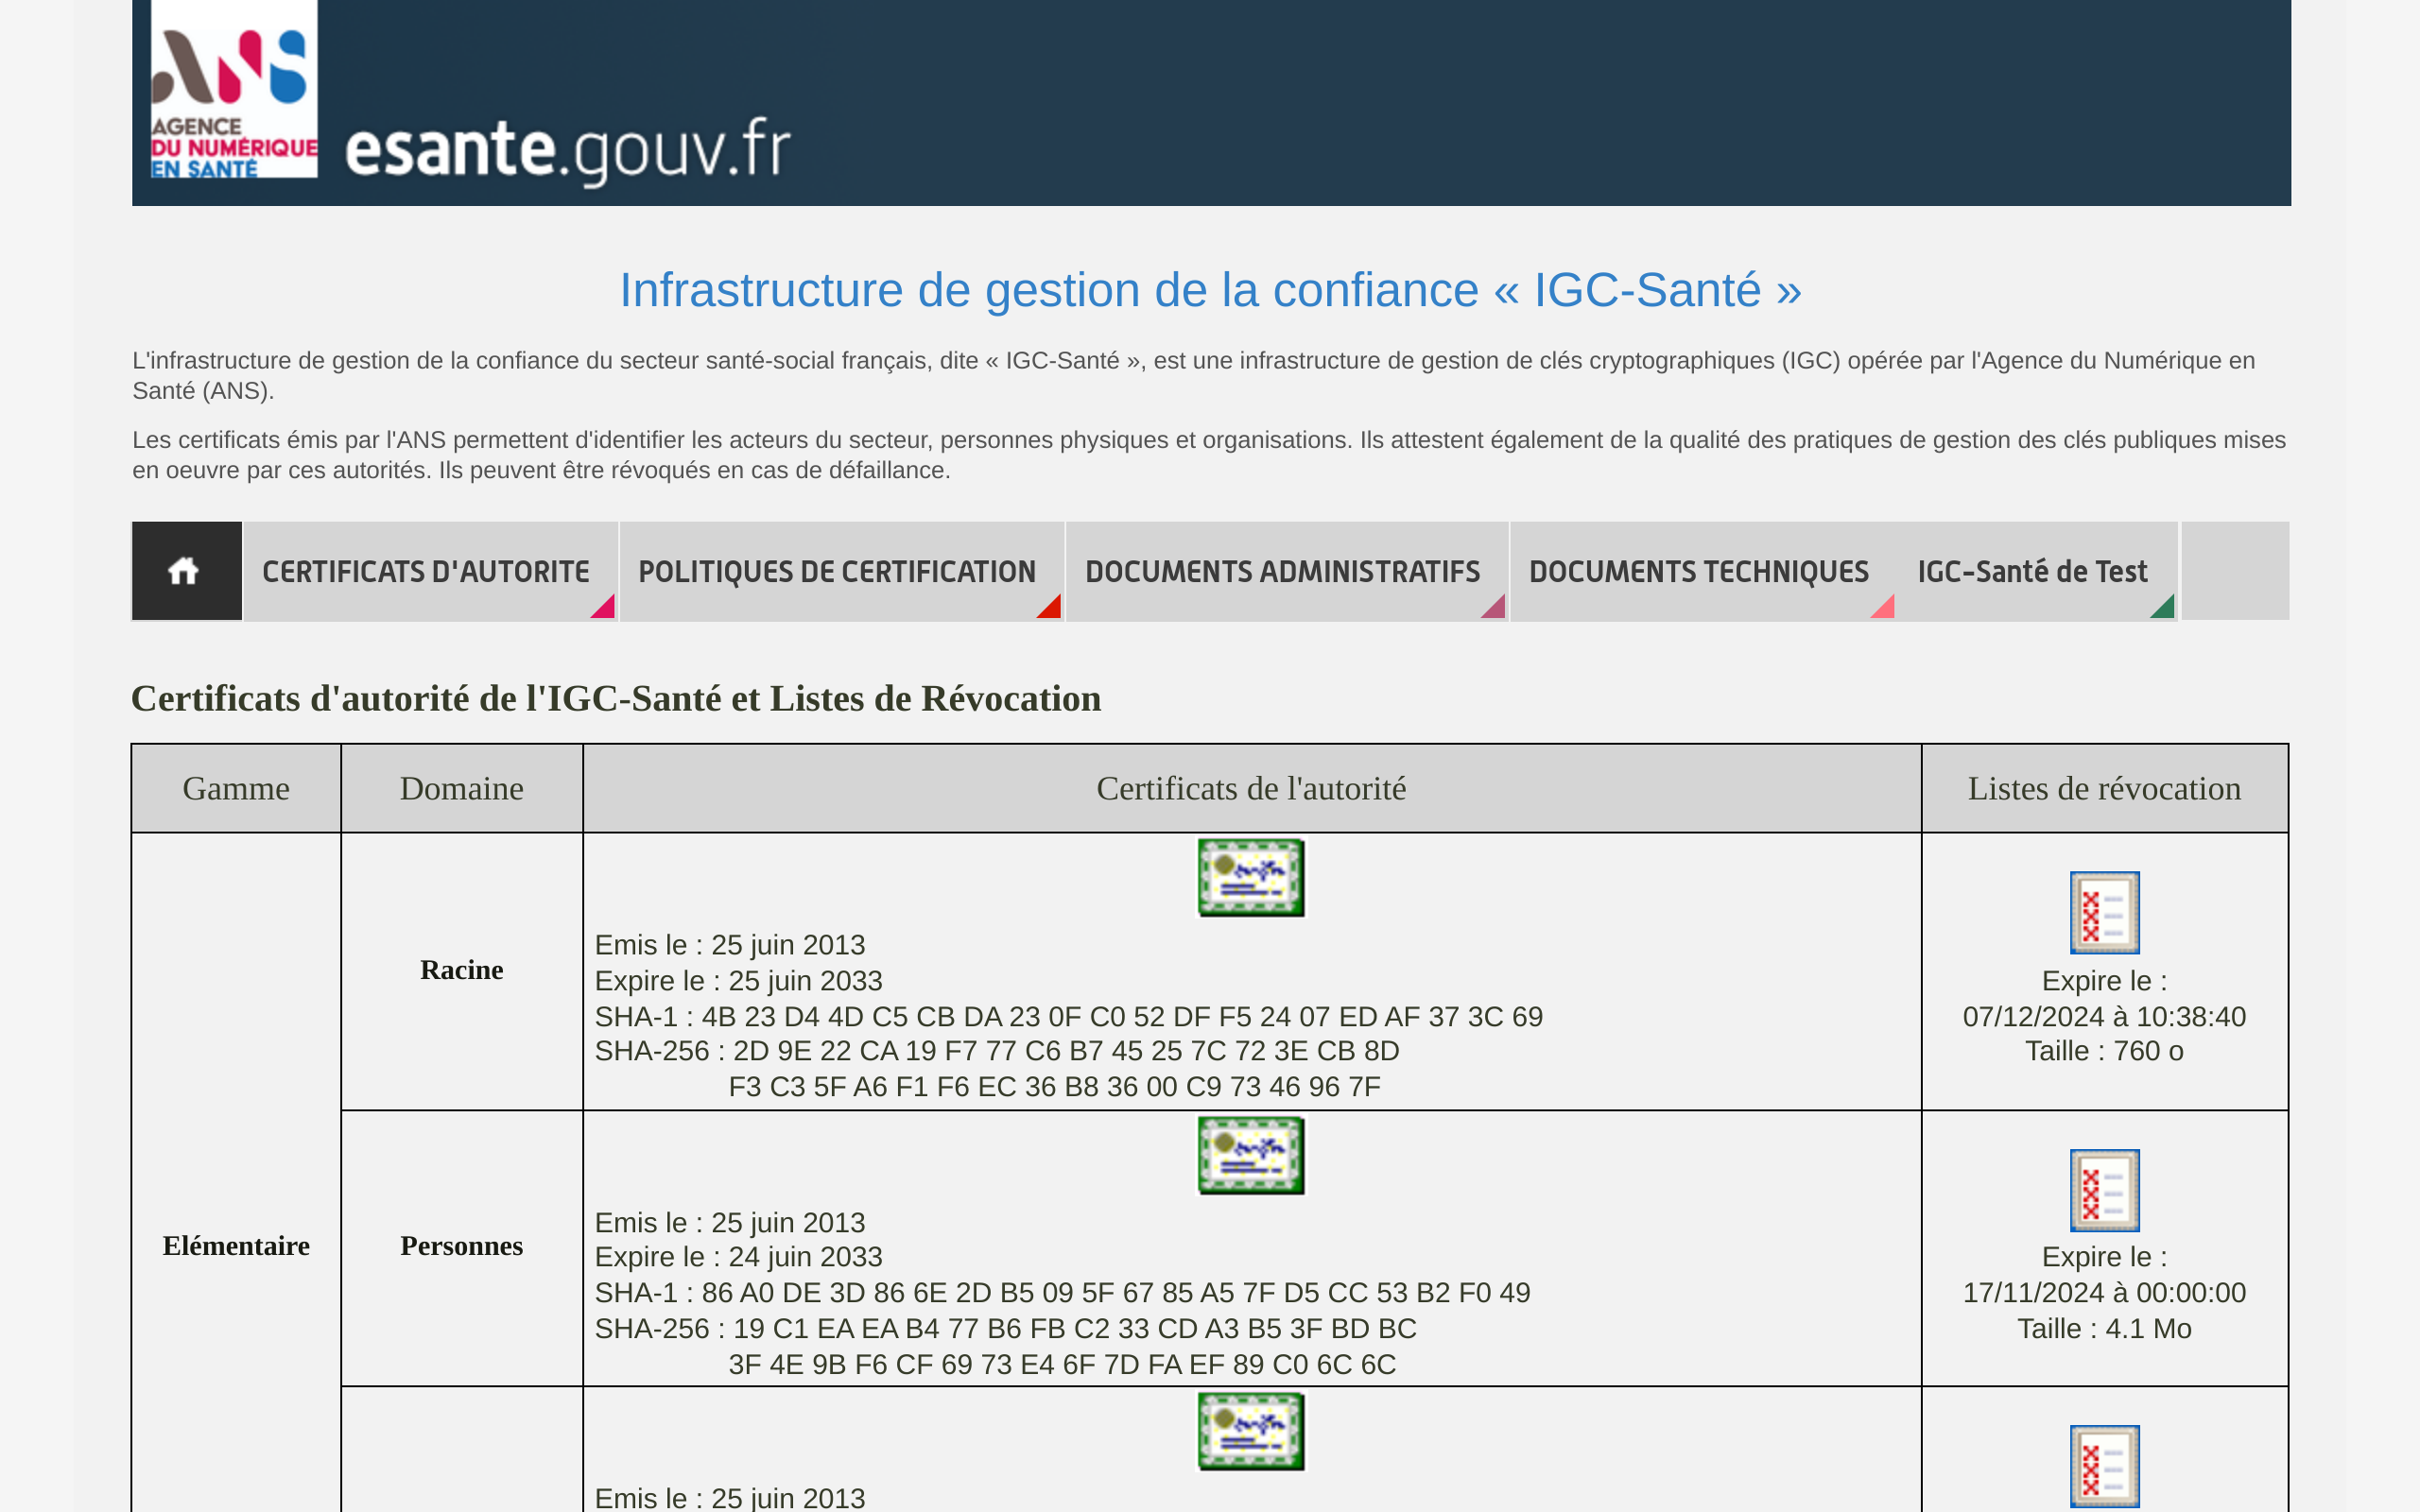Select the Racine domain cell
Screen dimensions: 2420x1512
click(x=461, y=970)
